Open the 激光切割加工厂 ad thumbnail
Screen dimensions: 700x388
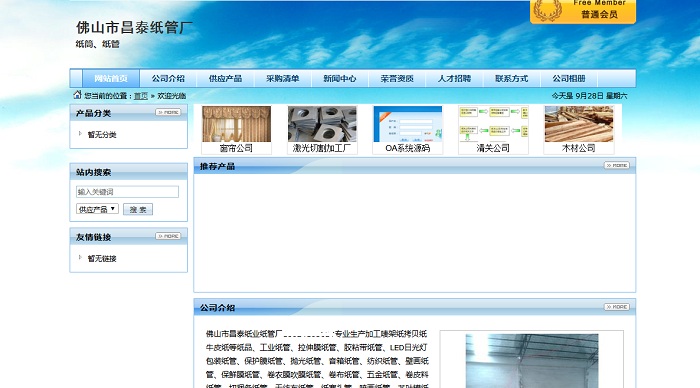coord(322,130)
